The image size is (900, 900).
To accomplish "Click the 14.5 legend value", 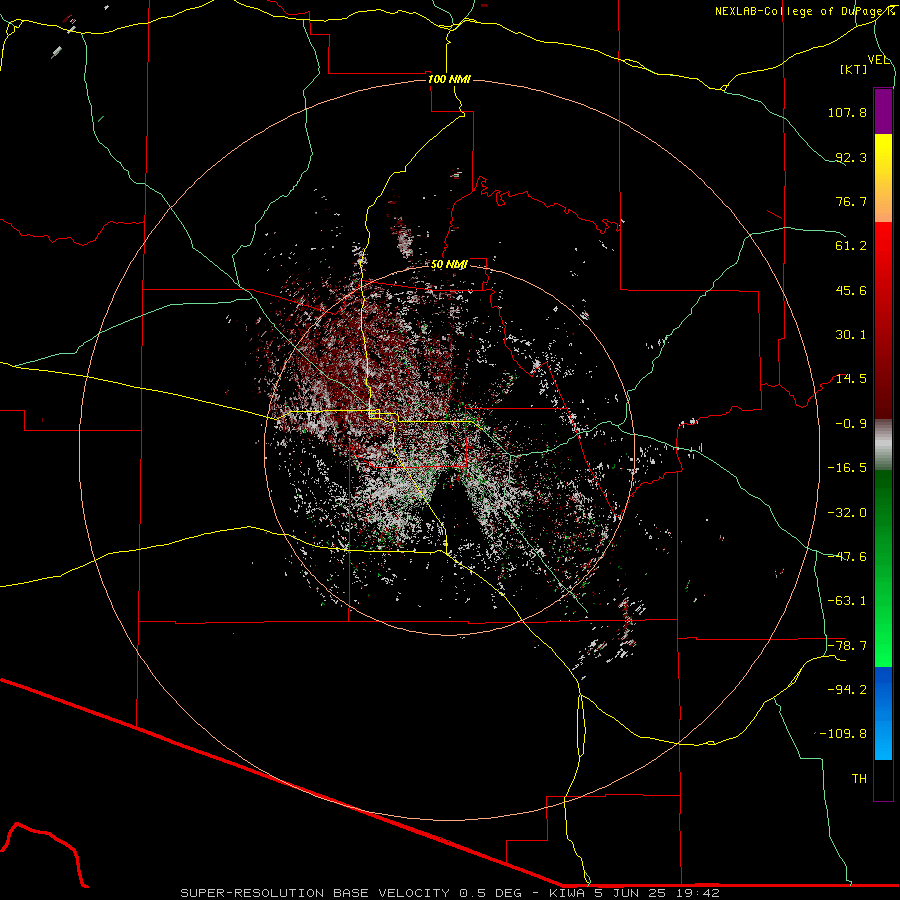I will coord(851,379).
